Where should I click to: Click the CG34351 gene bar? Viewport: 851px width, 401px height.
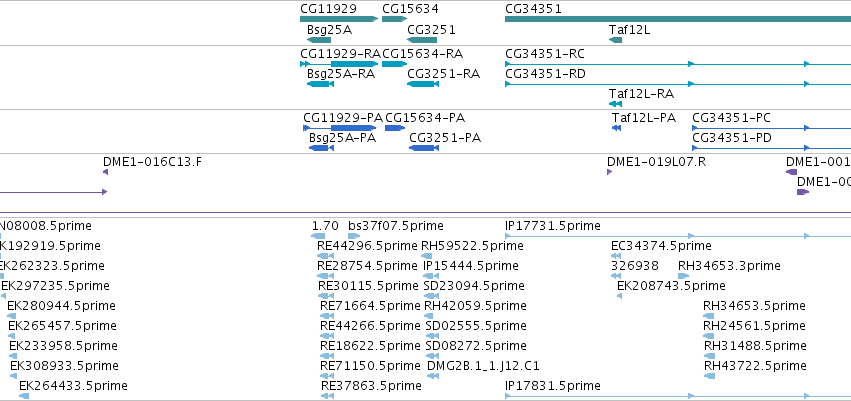678,19
